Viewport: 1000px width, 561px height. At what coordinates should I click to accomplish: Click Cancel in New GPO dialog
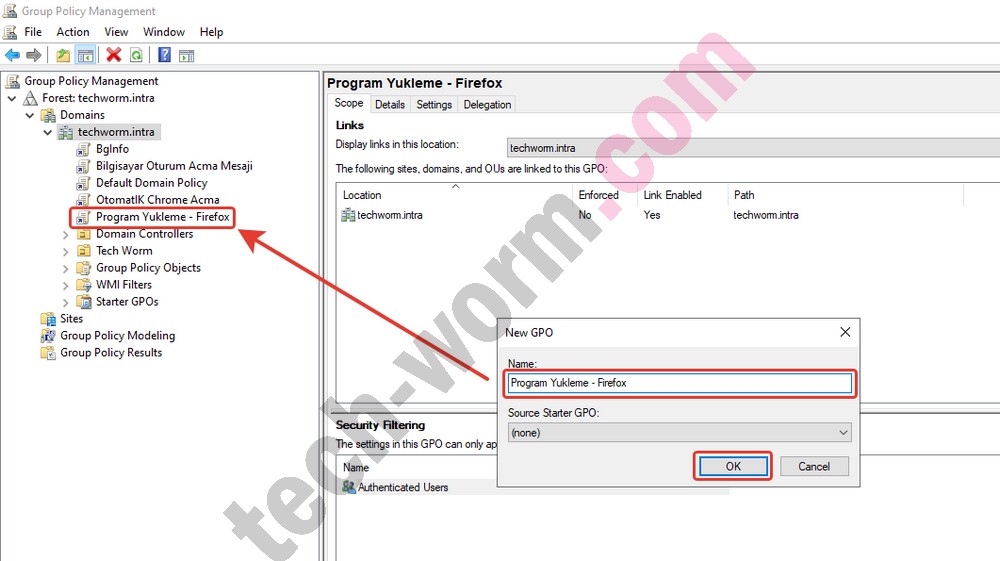pyautogui.click(x=813, y=466)
